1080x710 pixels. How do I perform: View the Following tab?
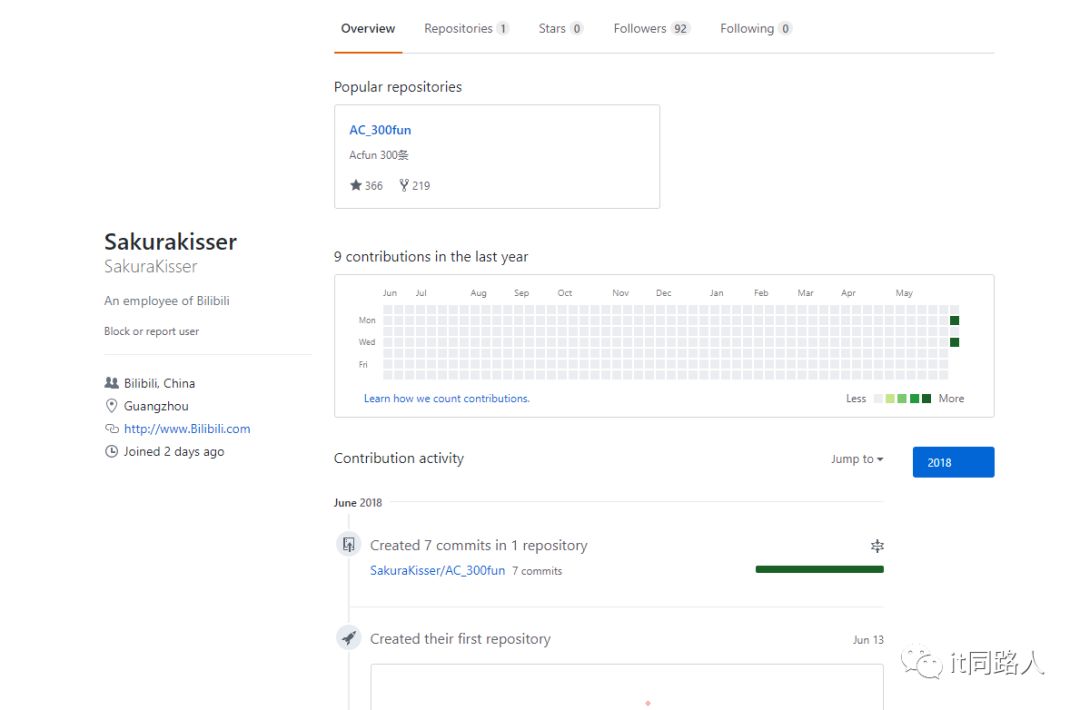click(756, 28)
